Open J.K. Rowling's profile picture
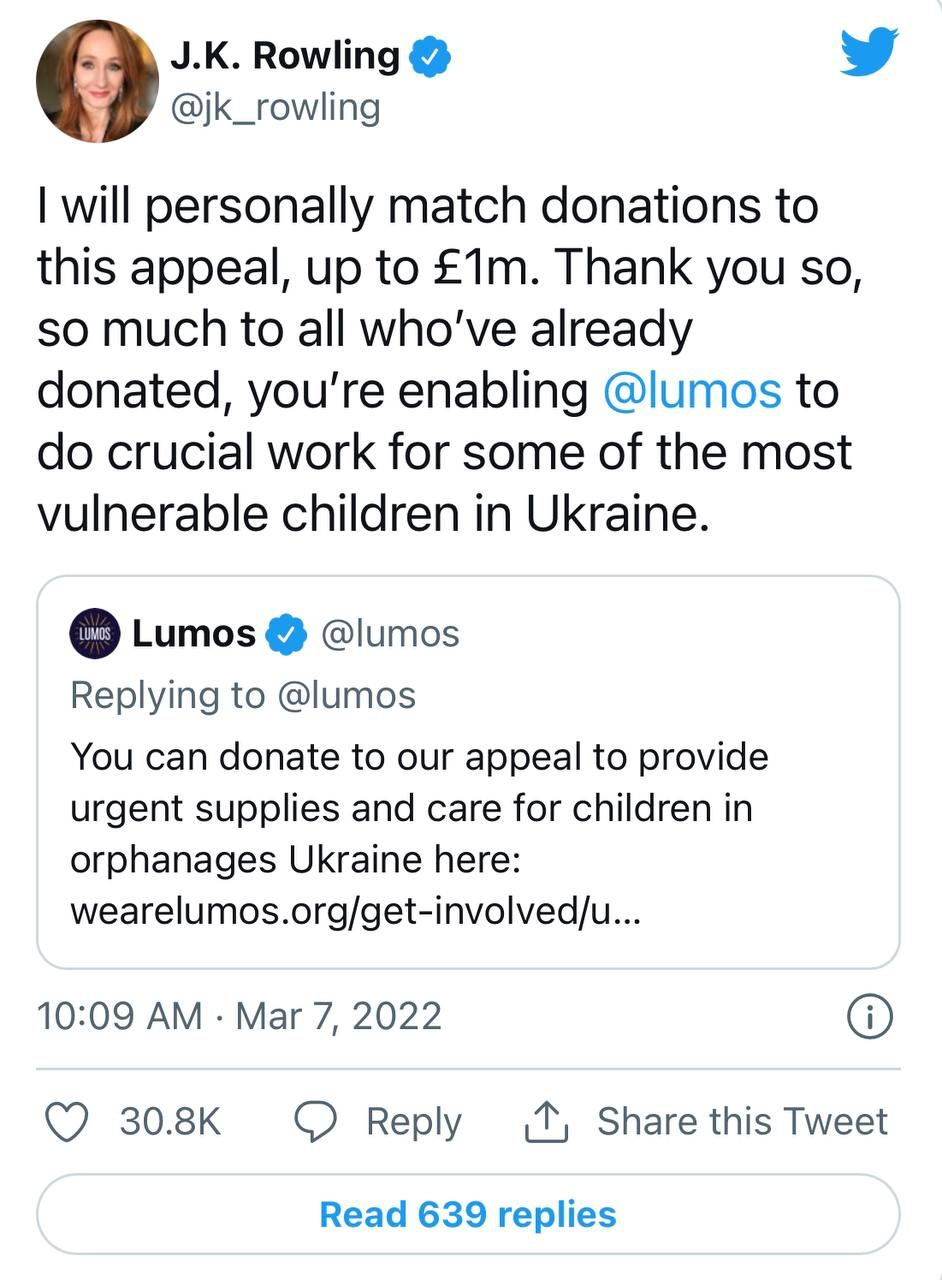The image size is (942, 1280). 97,81
